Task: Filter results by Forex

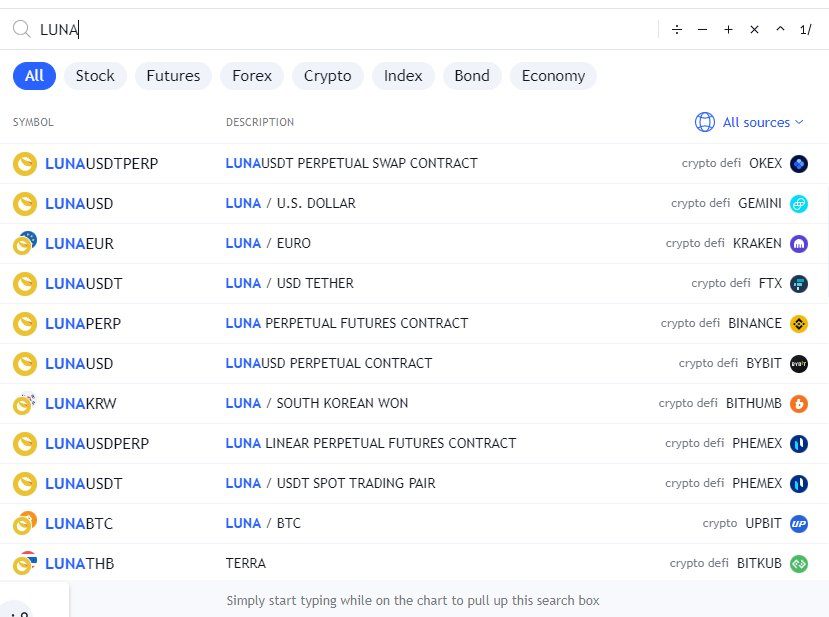Action: (252, 76)
